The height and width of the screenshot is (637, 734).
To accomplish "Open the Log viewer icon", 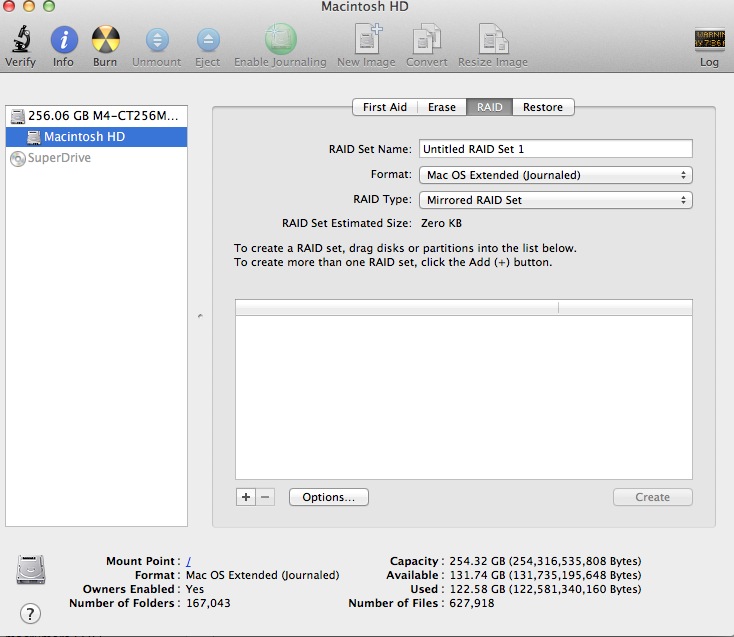I will 710,39.
